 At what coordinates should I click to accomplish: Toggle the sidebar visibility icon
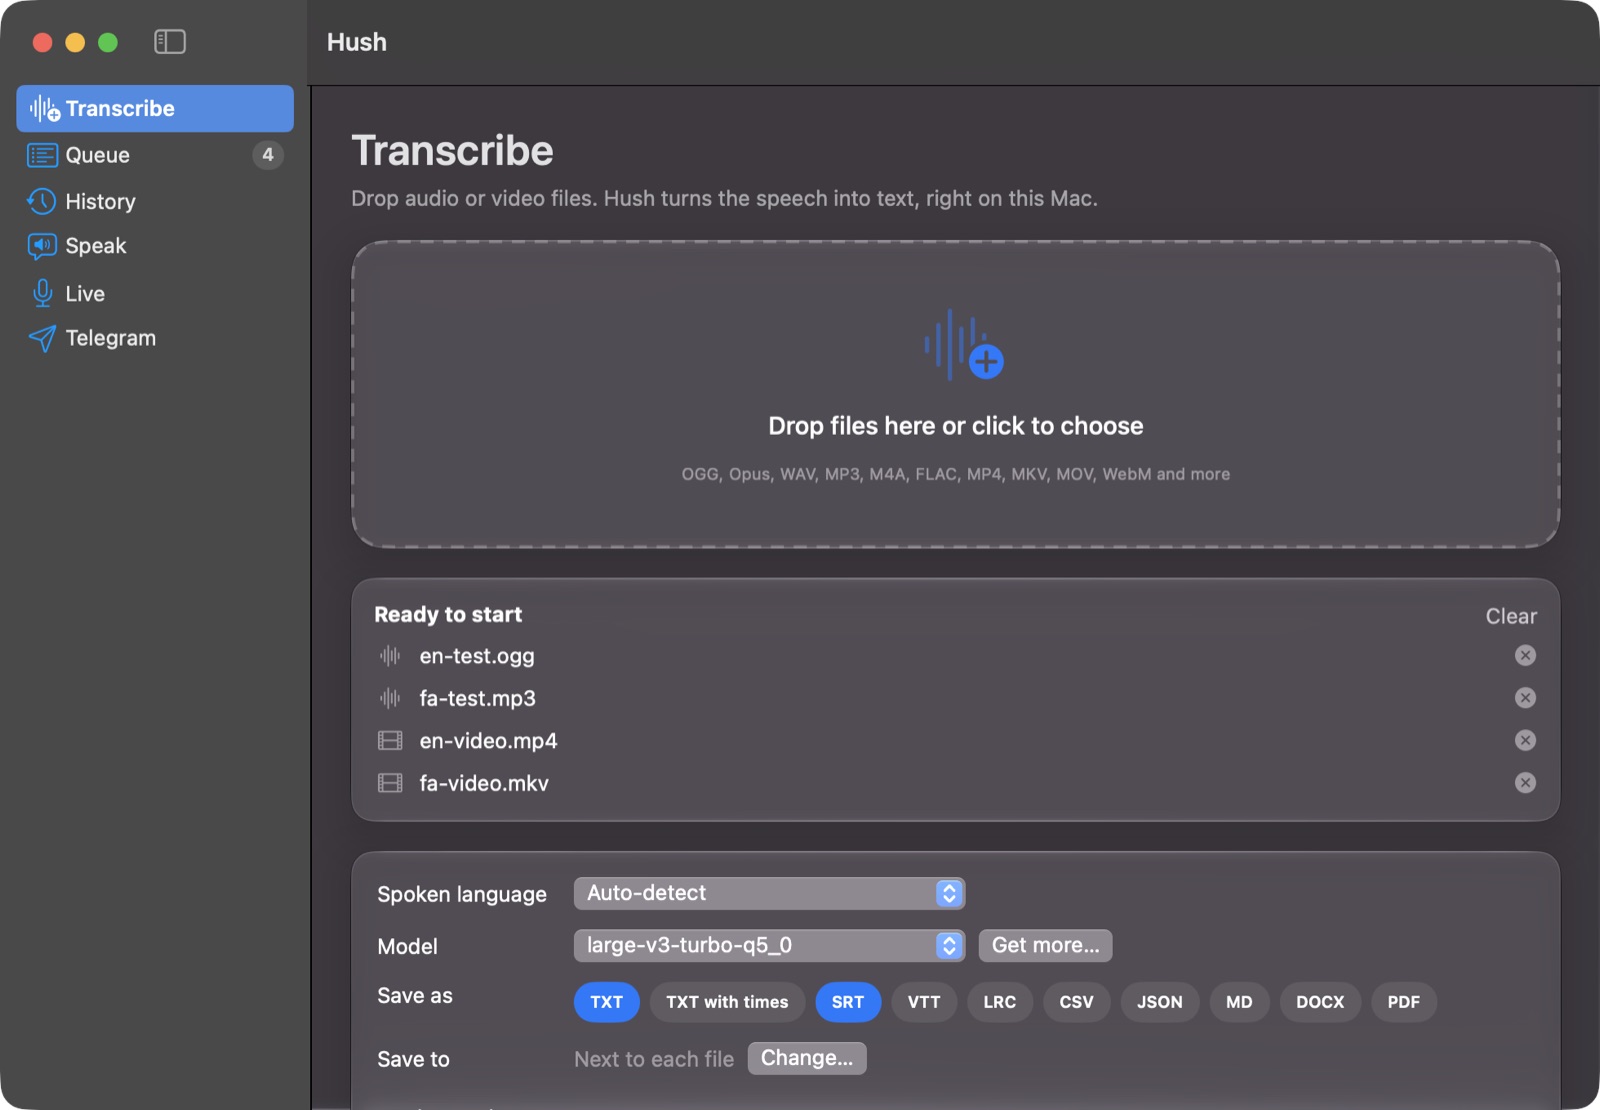tap(170, 42)
